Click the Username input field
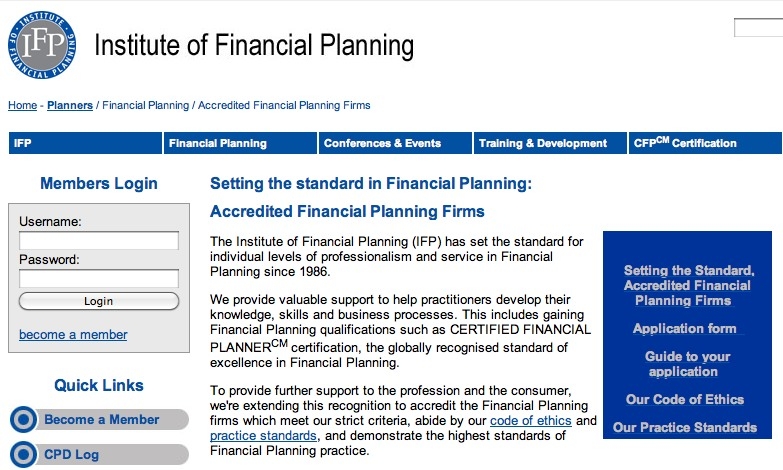 (x=99, y=240)
